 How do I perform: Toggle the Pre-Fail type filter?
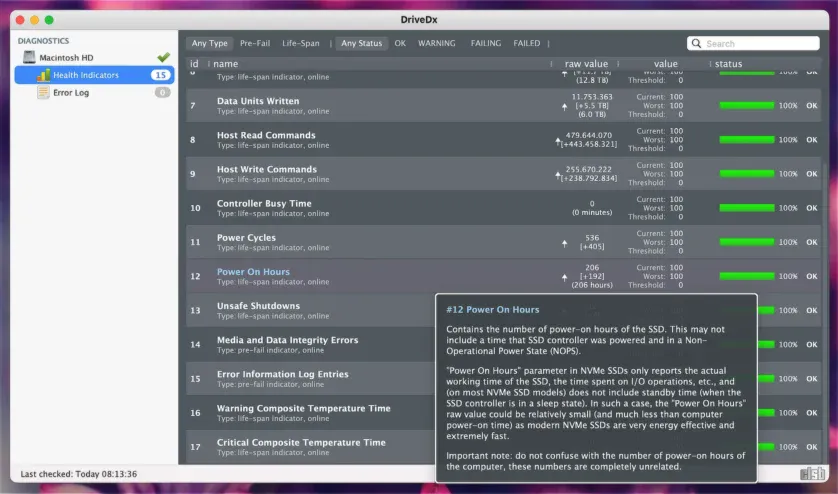[x=255, y=44]
